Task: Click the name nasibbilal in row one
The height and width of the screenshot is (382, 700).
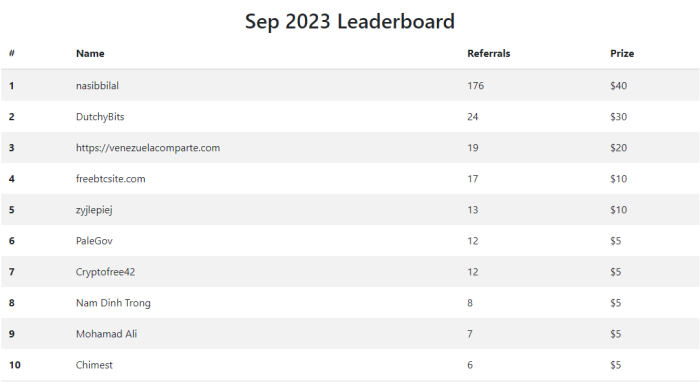Action: (x=97, y=86)
